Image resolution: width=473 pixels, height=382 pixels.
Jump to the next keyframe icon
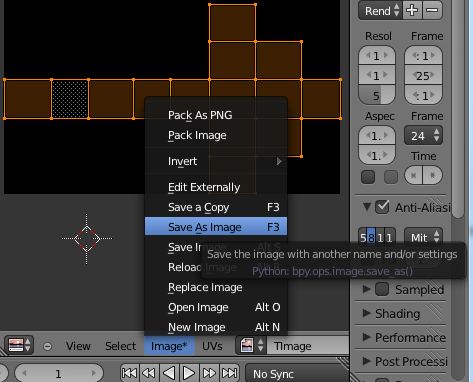tap(209, 373)
